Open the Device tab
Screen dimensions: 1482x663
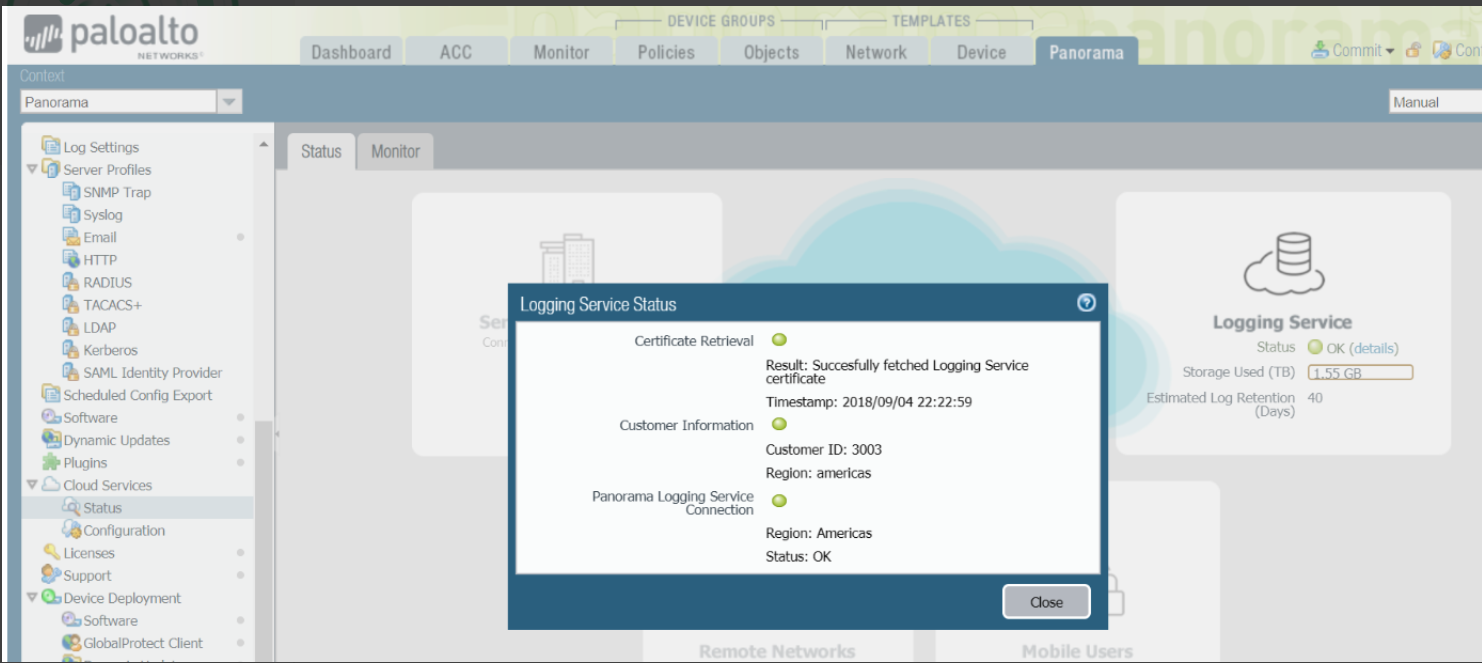tap(981, 52)
